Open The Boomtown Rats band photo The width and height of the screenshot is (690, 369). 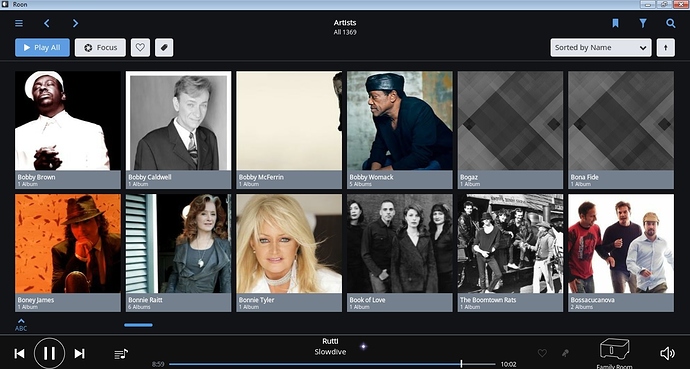(x=510, y=244)
